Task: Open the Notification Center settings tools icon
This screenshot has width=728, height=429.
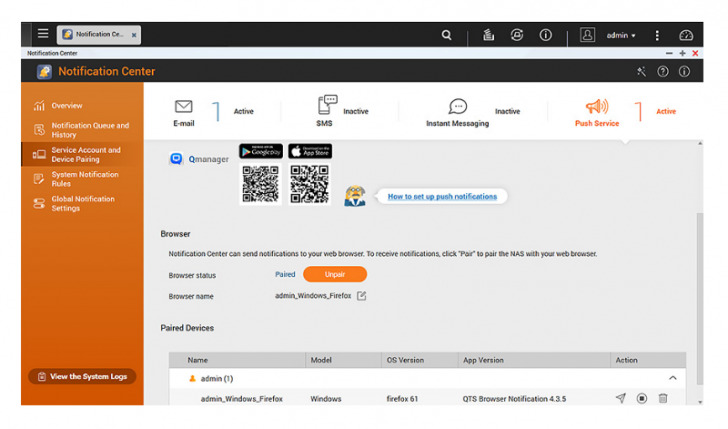Action: tap(641, 72)
